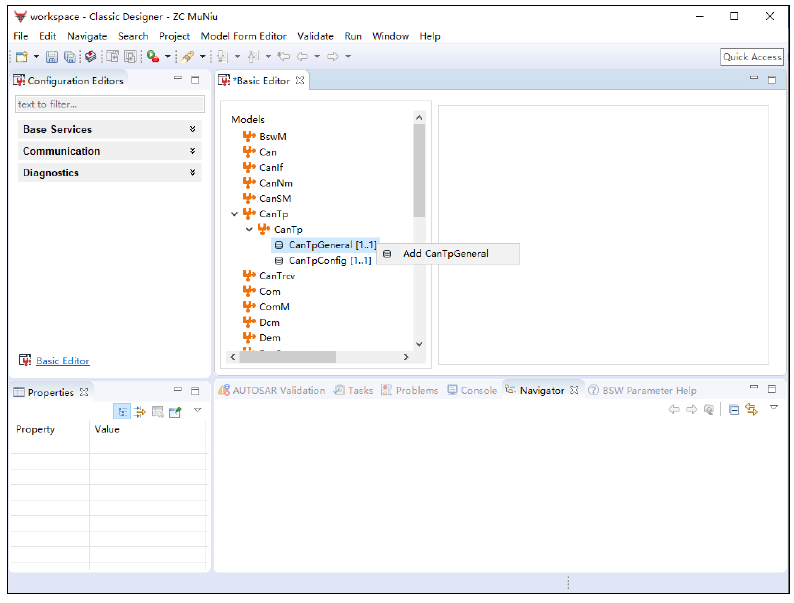This screenshot has width=794, height=603.
Task: Expand the Base Services section
Action: pyautogui.click(x=110, y=130)
